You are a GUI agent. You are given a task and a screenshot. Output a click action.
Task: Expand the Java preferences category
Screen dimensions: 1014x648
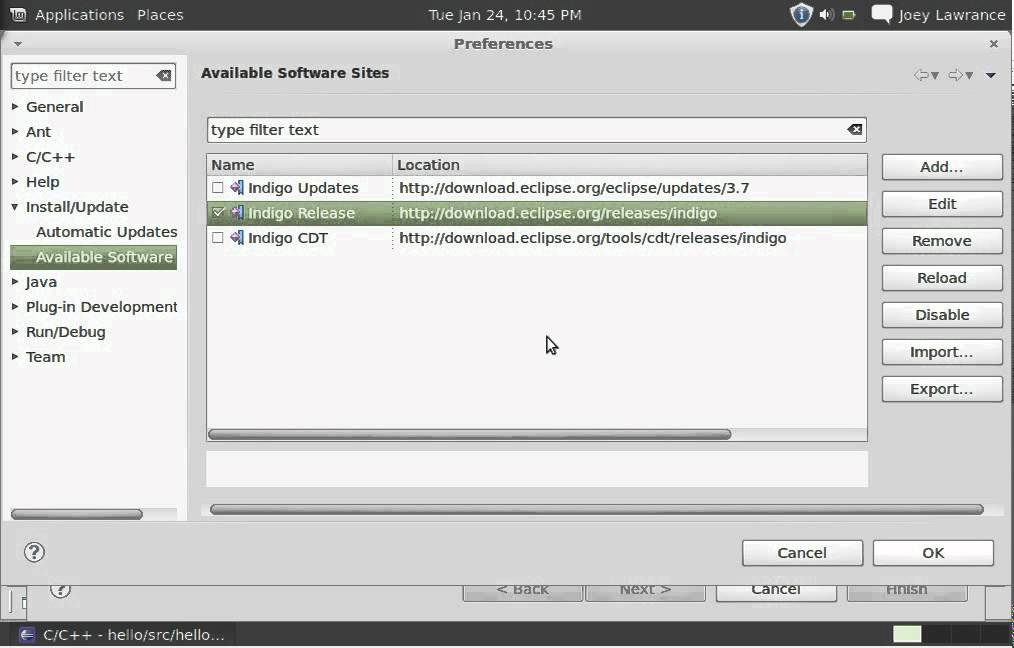(15, 282)
